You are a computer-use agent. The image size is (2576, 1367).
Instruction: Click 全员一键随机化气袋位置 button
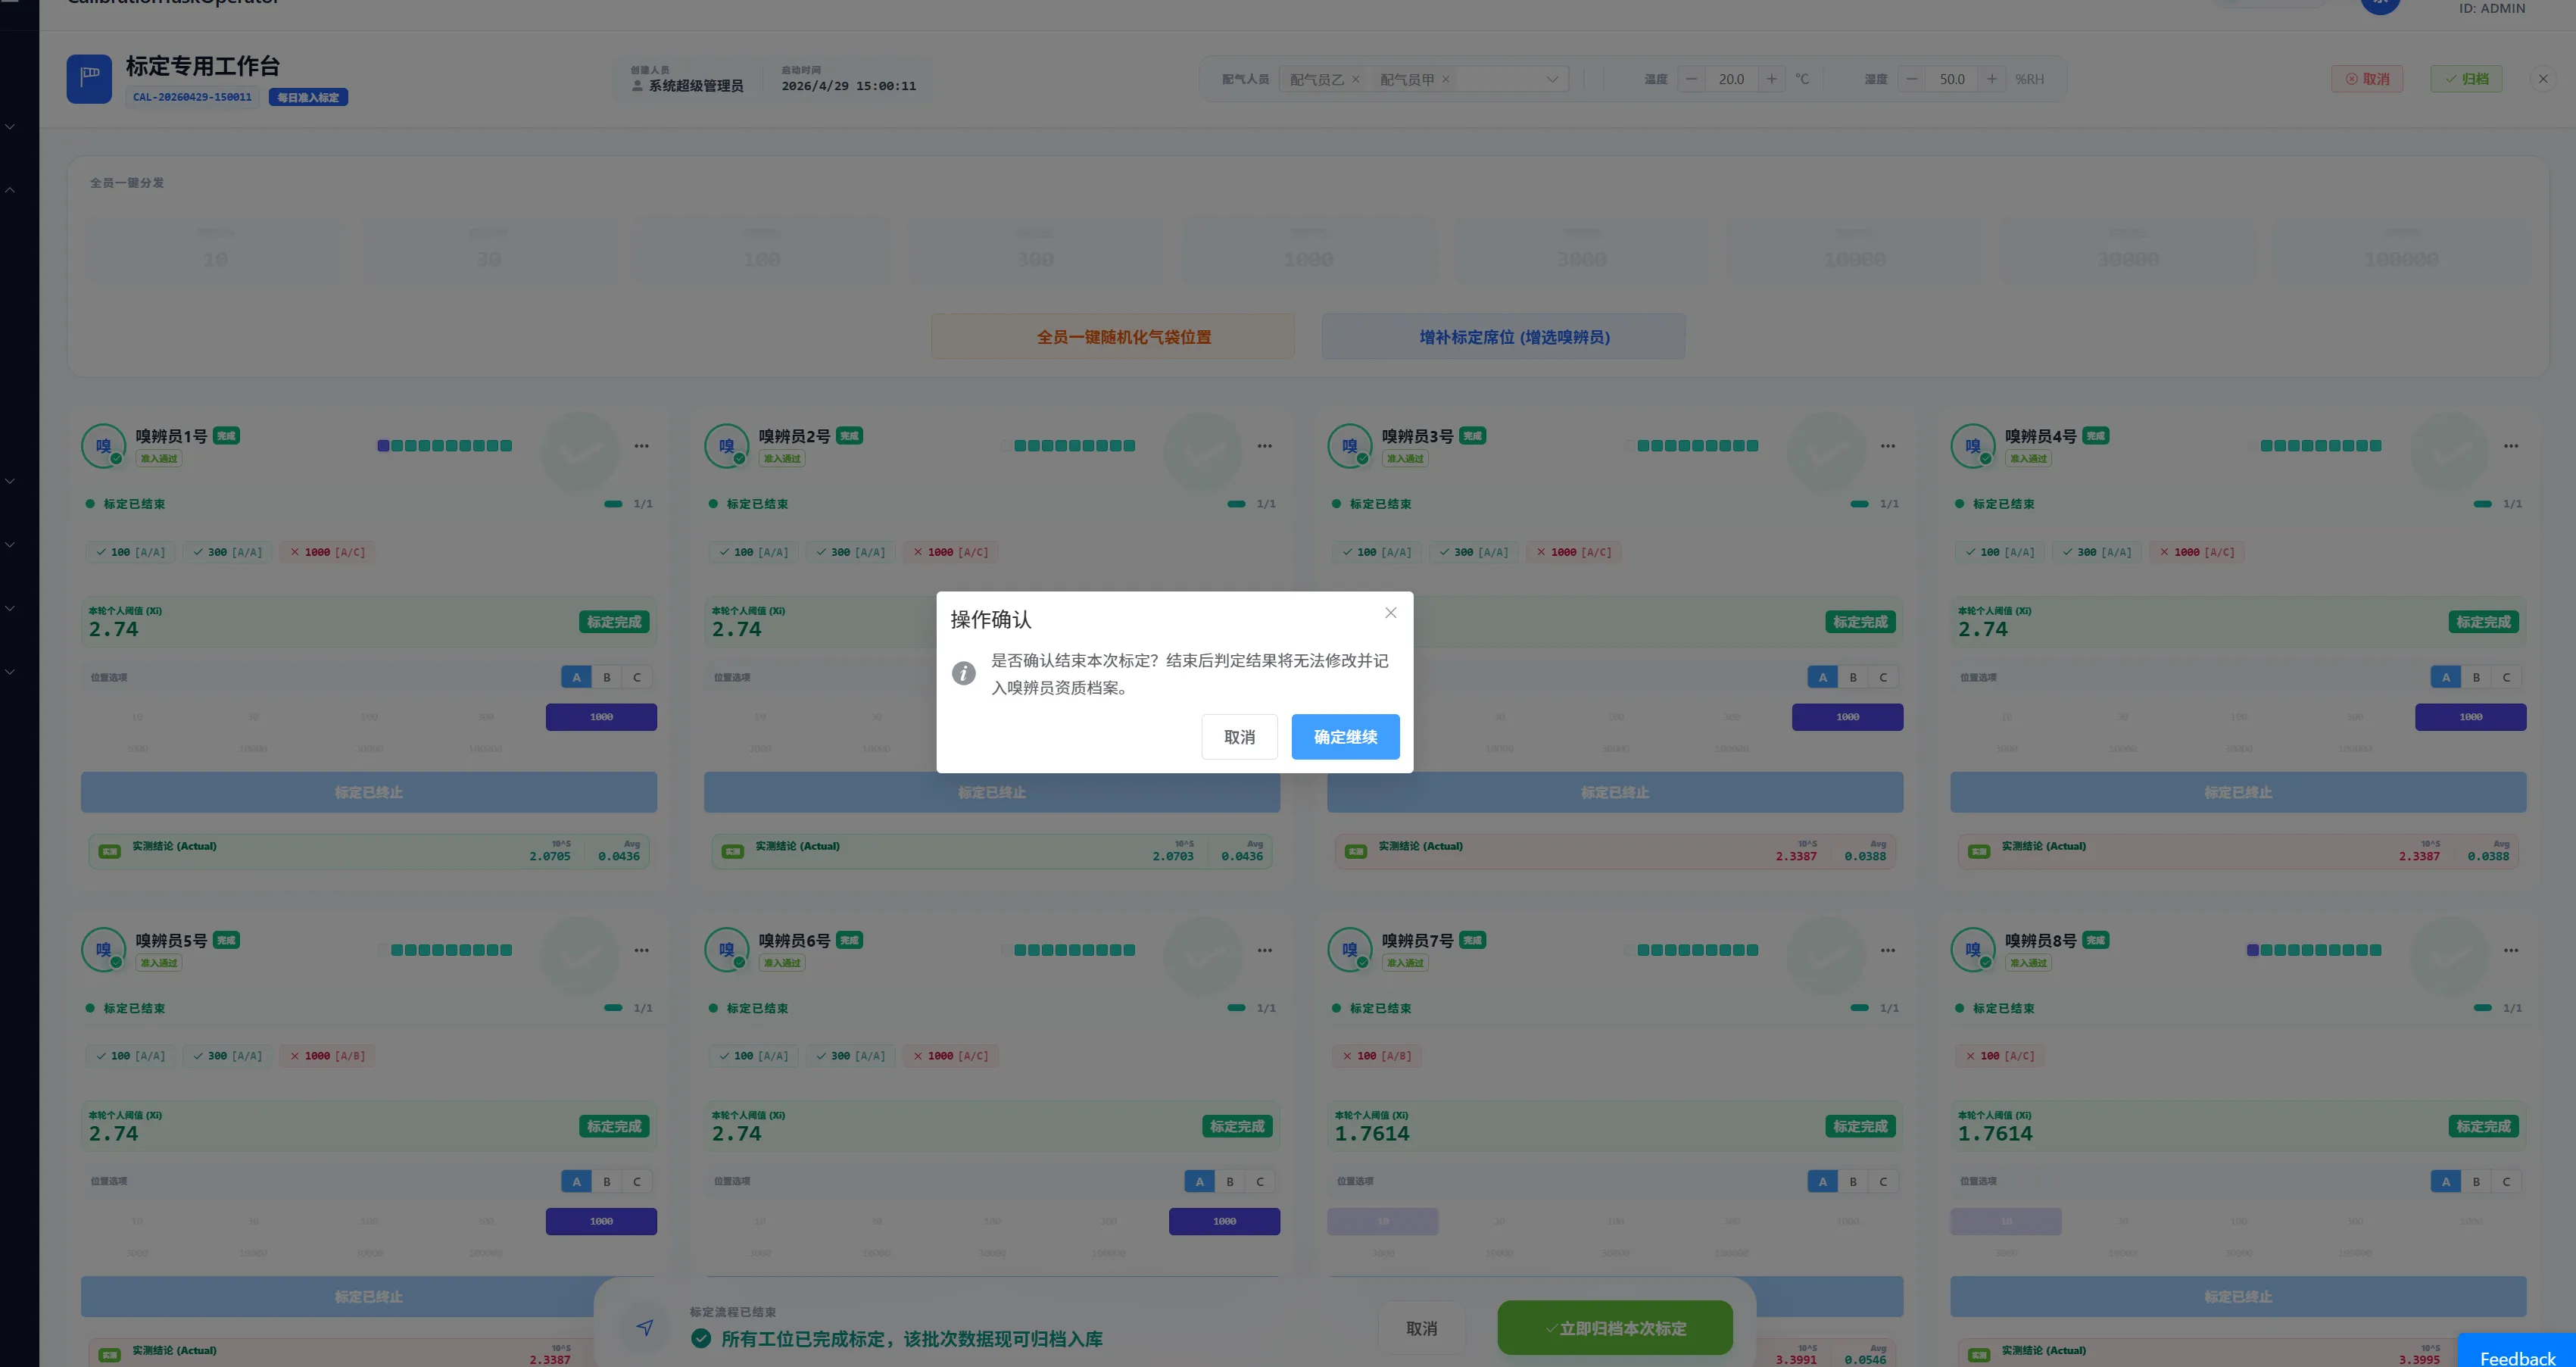[x=1112, y=337]
